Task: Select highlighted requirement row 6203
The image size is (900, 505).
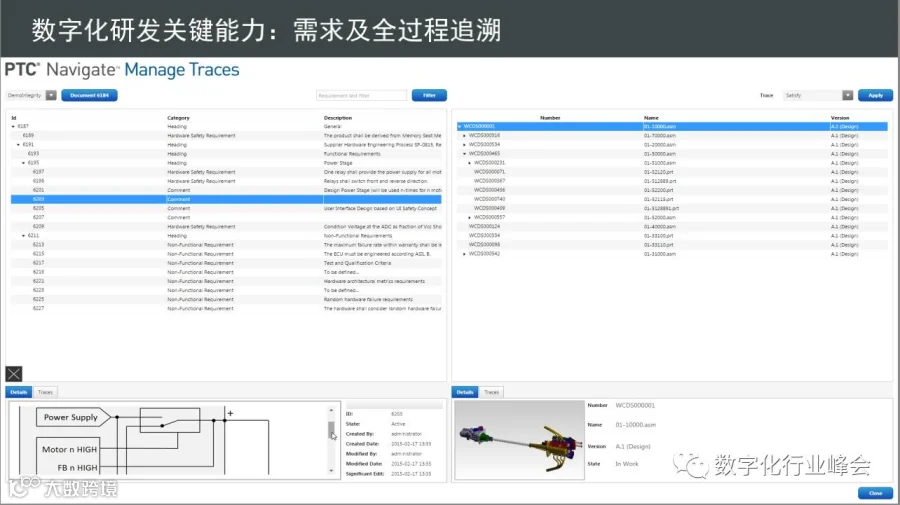Action: point(226,199)
